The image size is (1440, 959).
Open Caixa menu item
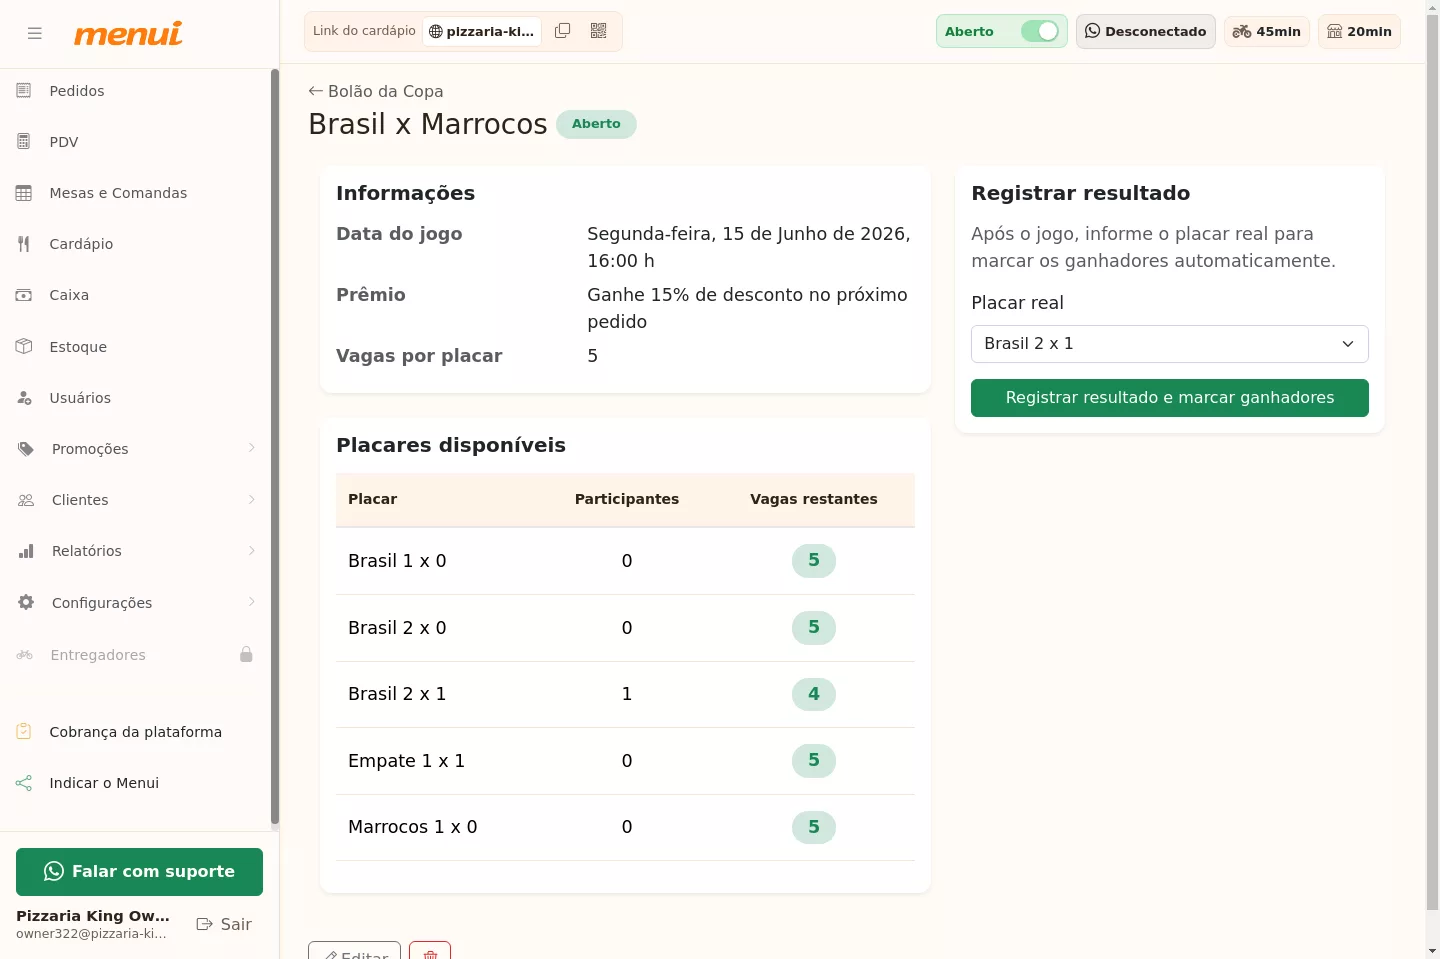tap(69, 295)
